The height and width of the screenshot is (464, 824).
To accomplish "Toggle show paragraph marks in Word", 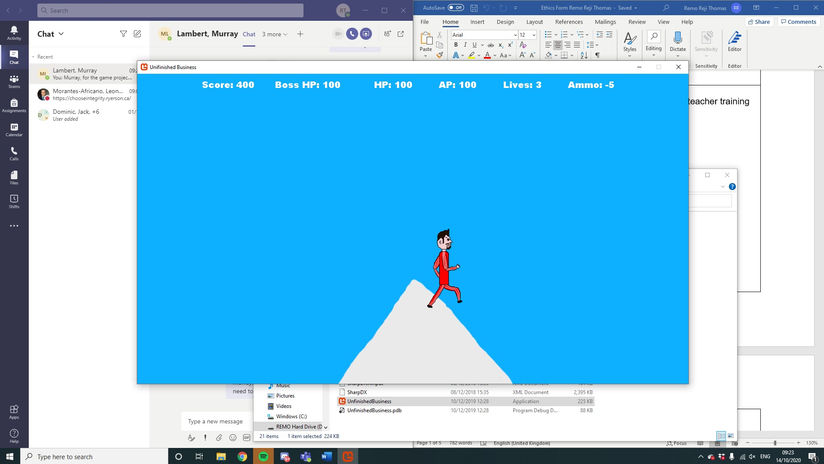I will 598,55.
